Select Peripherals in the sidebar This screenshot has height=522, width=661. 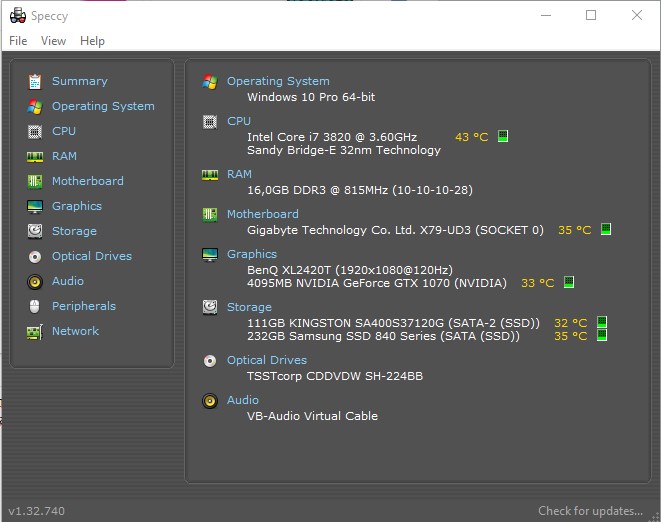pos(84,306)
